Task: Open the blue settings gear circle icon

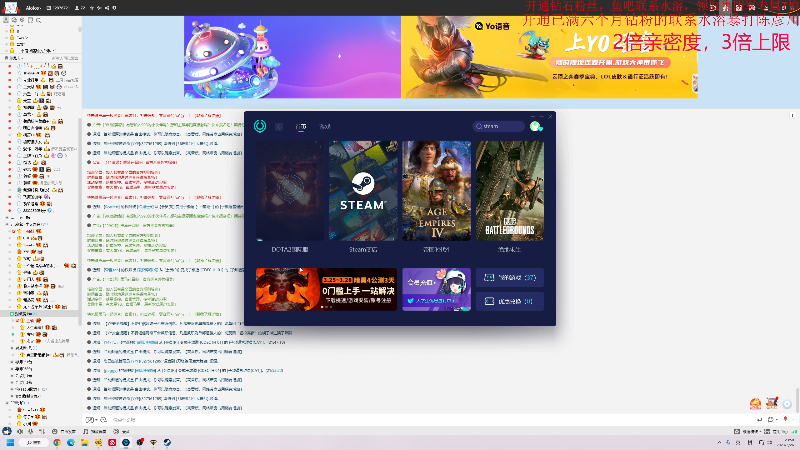Action: [x=787, y=404]
